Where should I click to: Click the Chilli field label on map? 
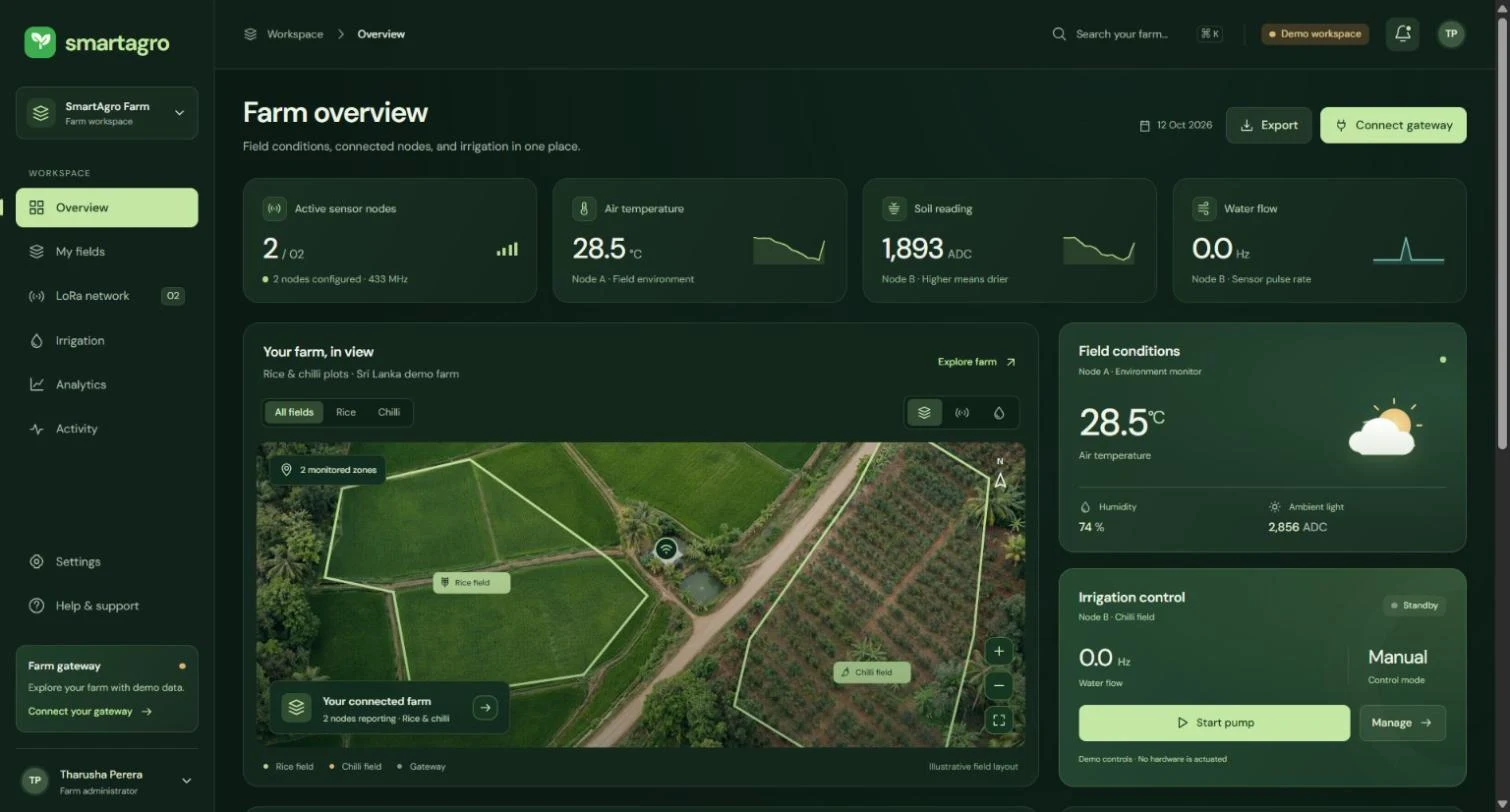[872, 672]
